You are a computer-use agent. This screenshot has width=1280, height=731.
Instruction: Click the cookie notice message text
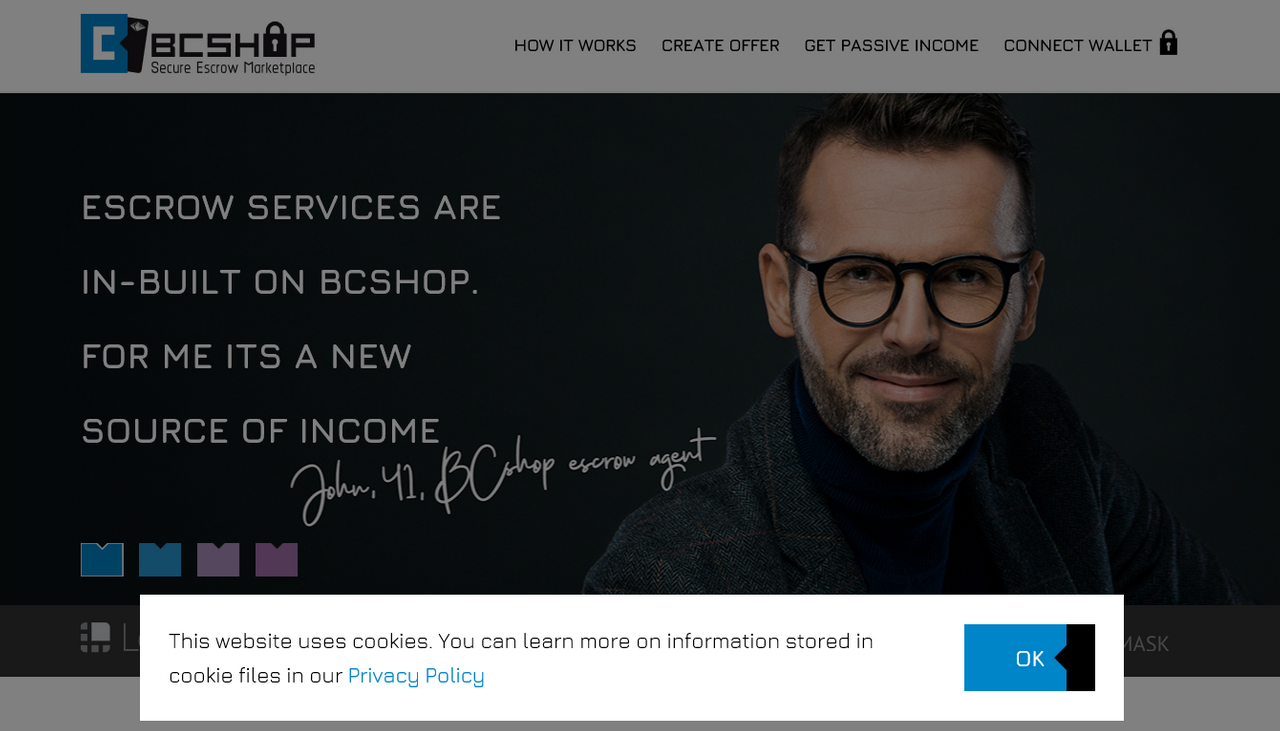[x=521, y=658]
